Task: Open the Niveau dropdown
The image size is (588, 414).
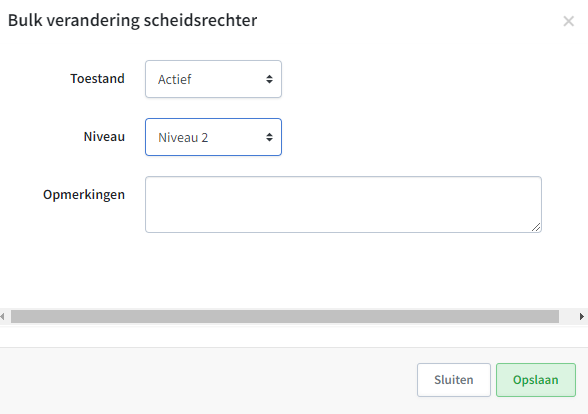Action: point(213,137)
